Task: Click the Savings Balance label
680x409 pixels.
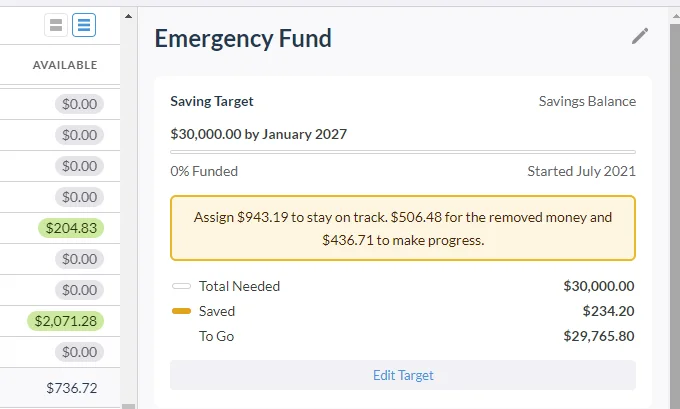Action: (x=587, y=101)
